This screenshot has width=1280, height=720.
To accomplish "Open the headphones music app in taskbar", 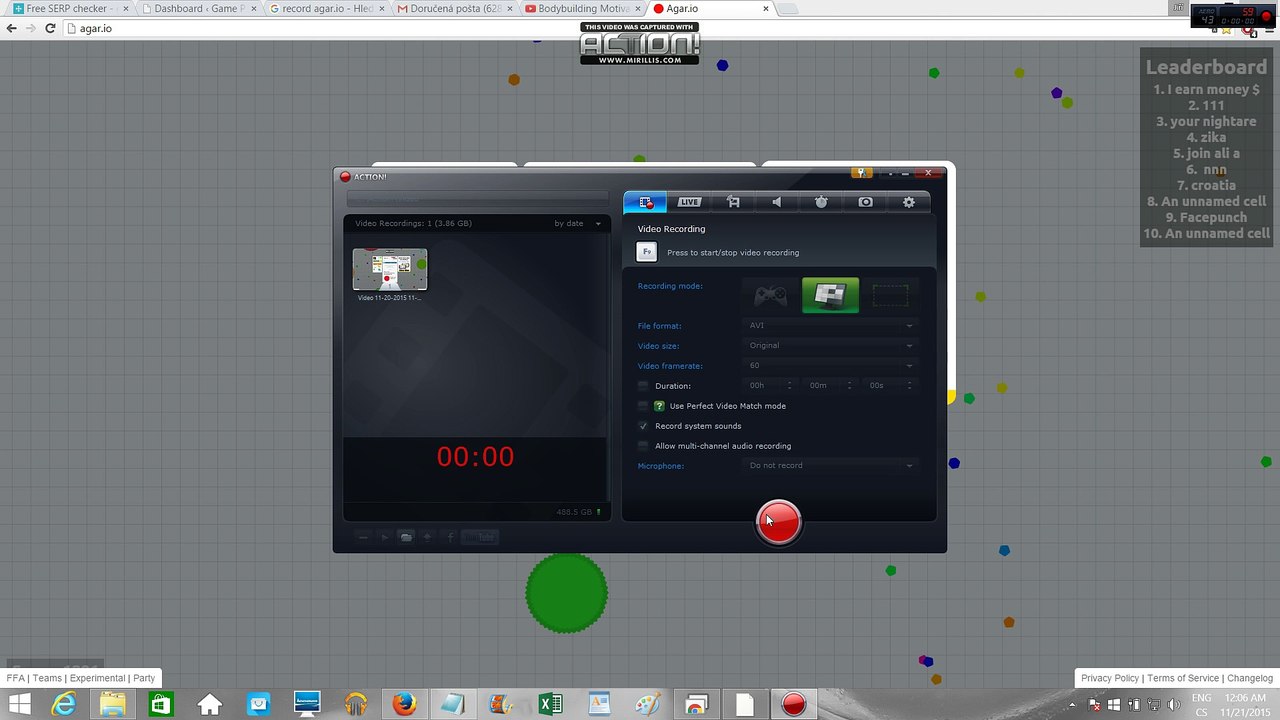I will (355, 704).
